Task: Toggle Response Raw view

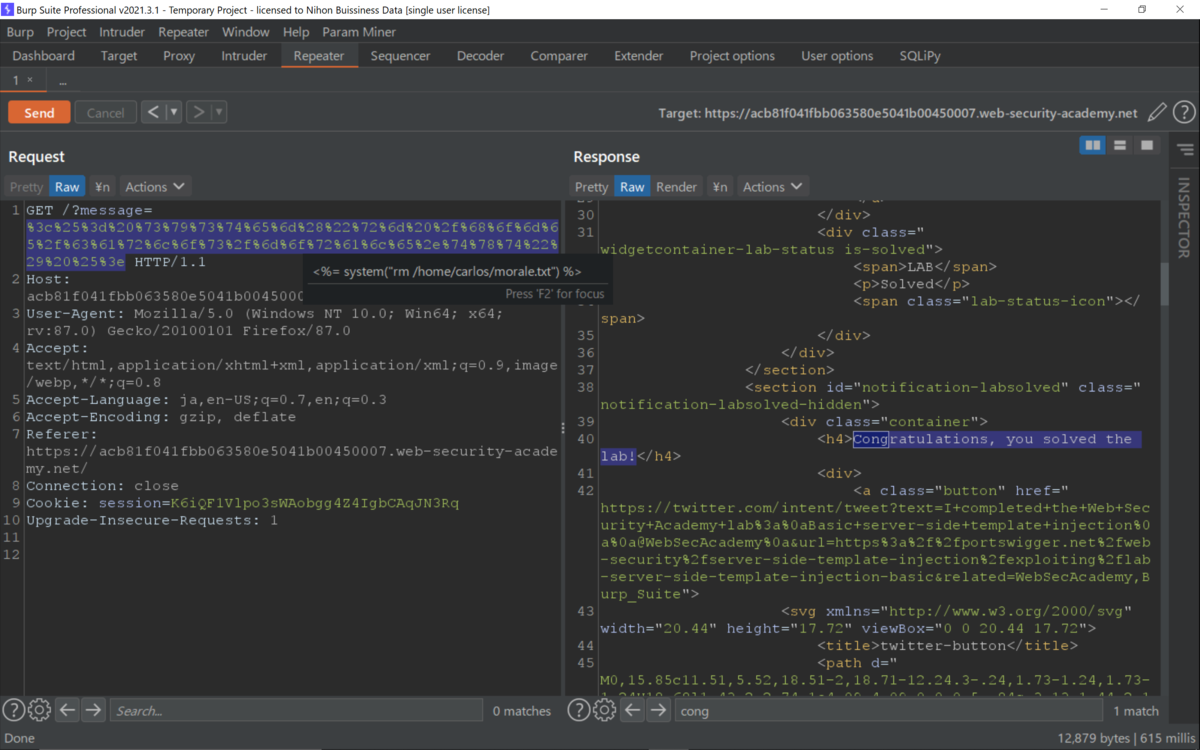Action: coord(632,186)
